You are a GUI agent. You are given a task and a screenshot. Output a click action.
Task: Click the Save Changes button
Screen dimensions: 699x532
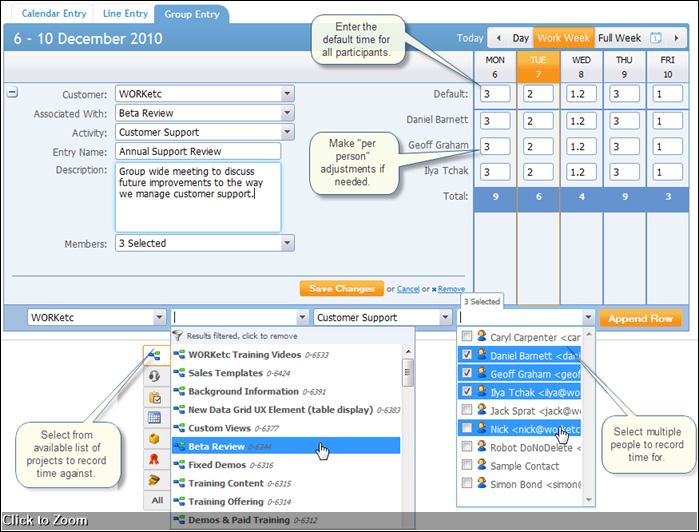[341, 289]
